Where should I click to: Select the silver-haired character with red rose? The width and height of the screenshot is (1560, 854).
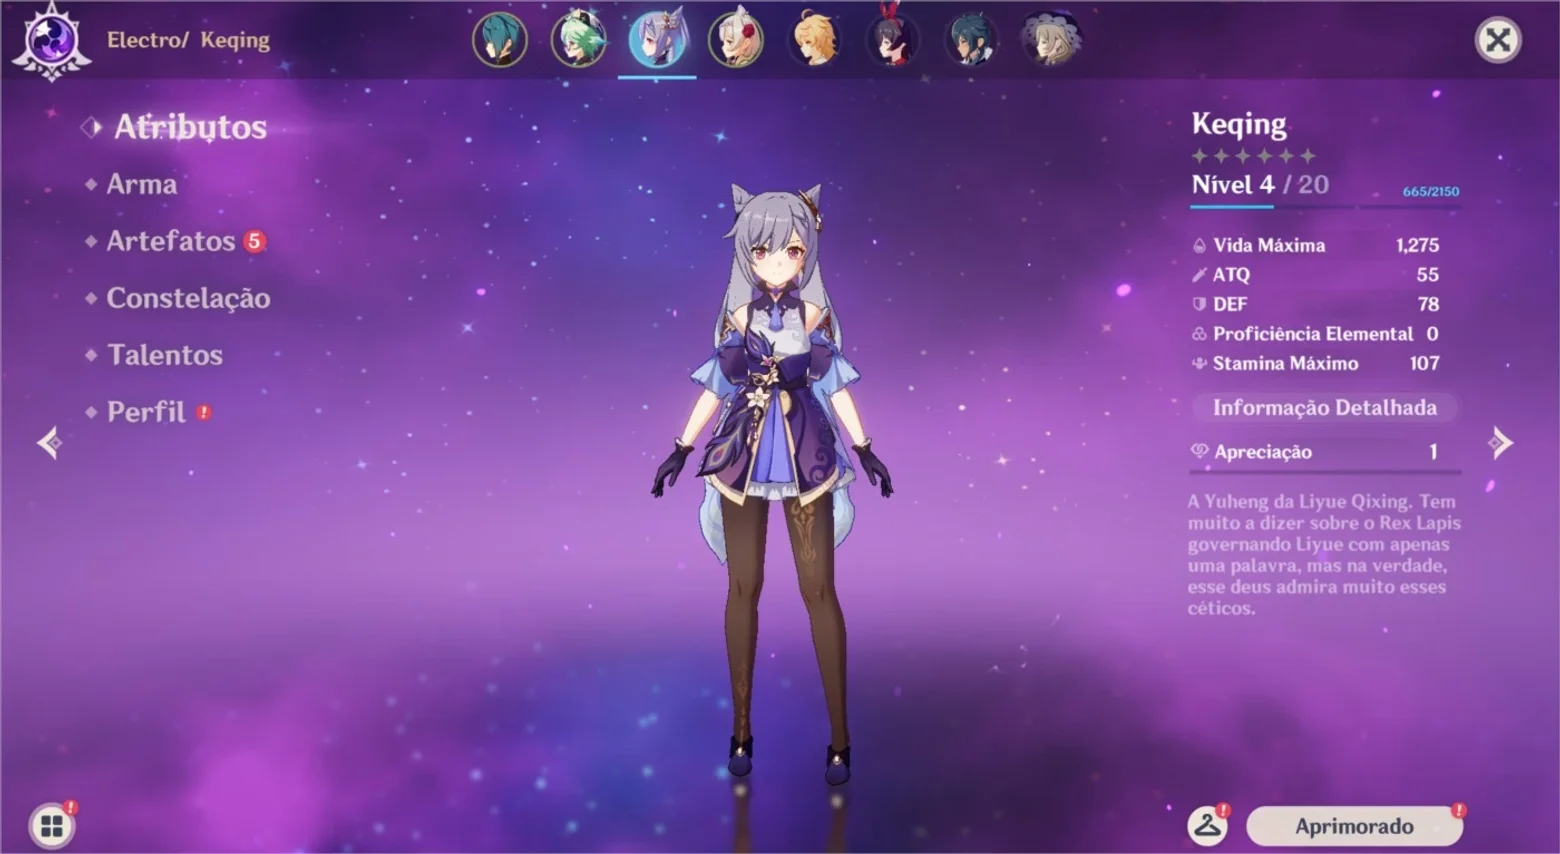tap(736, 40)
